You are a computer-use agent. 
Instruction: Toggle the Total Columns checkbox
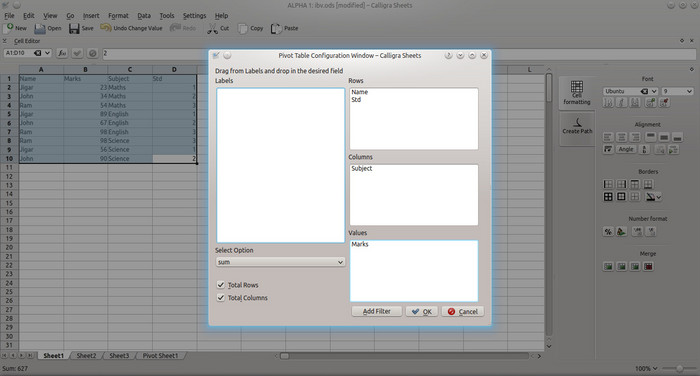point(221,297)
